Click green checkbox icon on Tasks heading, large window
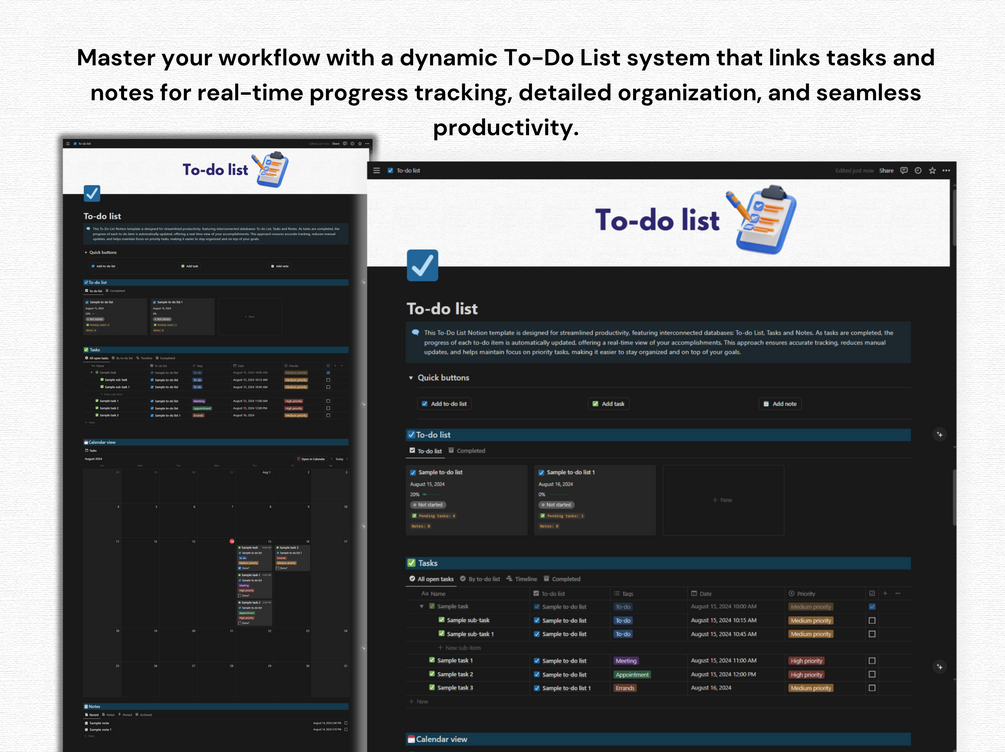Screen dimensions: 1005x752 pyautogui.click(x=411, y=563)
